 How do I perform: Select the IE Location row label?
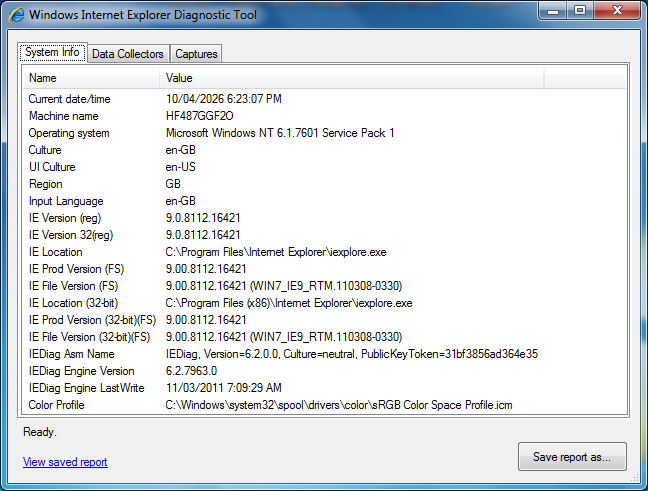(x=55, y=252)
